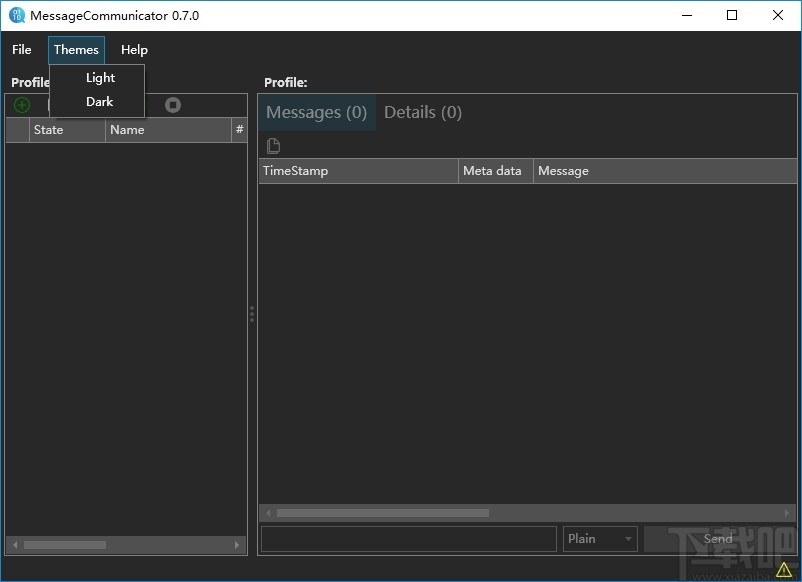Click the Meta data column header

coord(493,170)
